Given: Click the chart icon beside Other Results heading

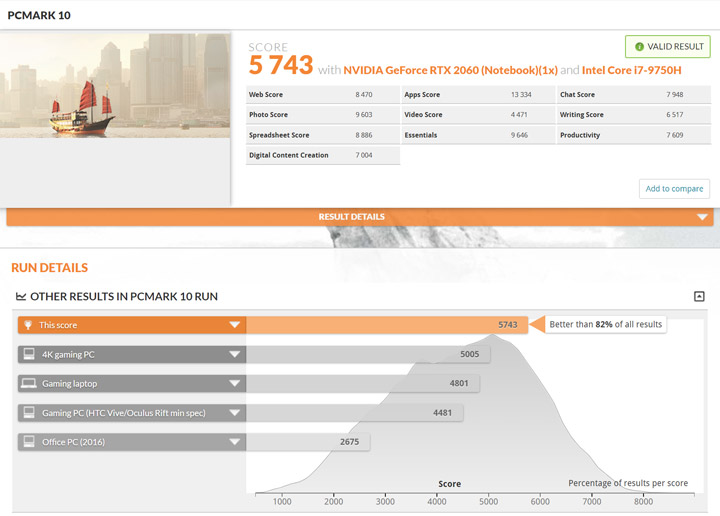Looking at the screenshot, I should click(x=21, y=297).
